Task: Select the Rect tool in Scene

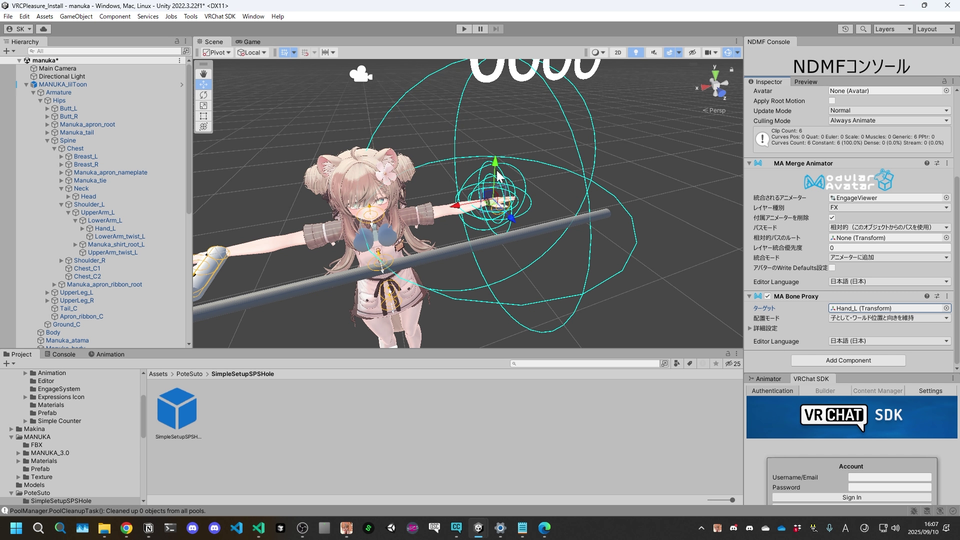Action: [x=203, y=116]
